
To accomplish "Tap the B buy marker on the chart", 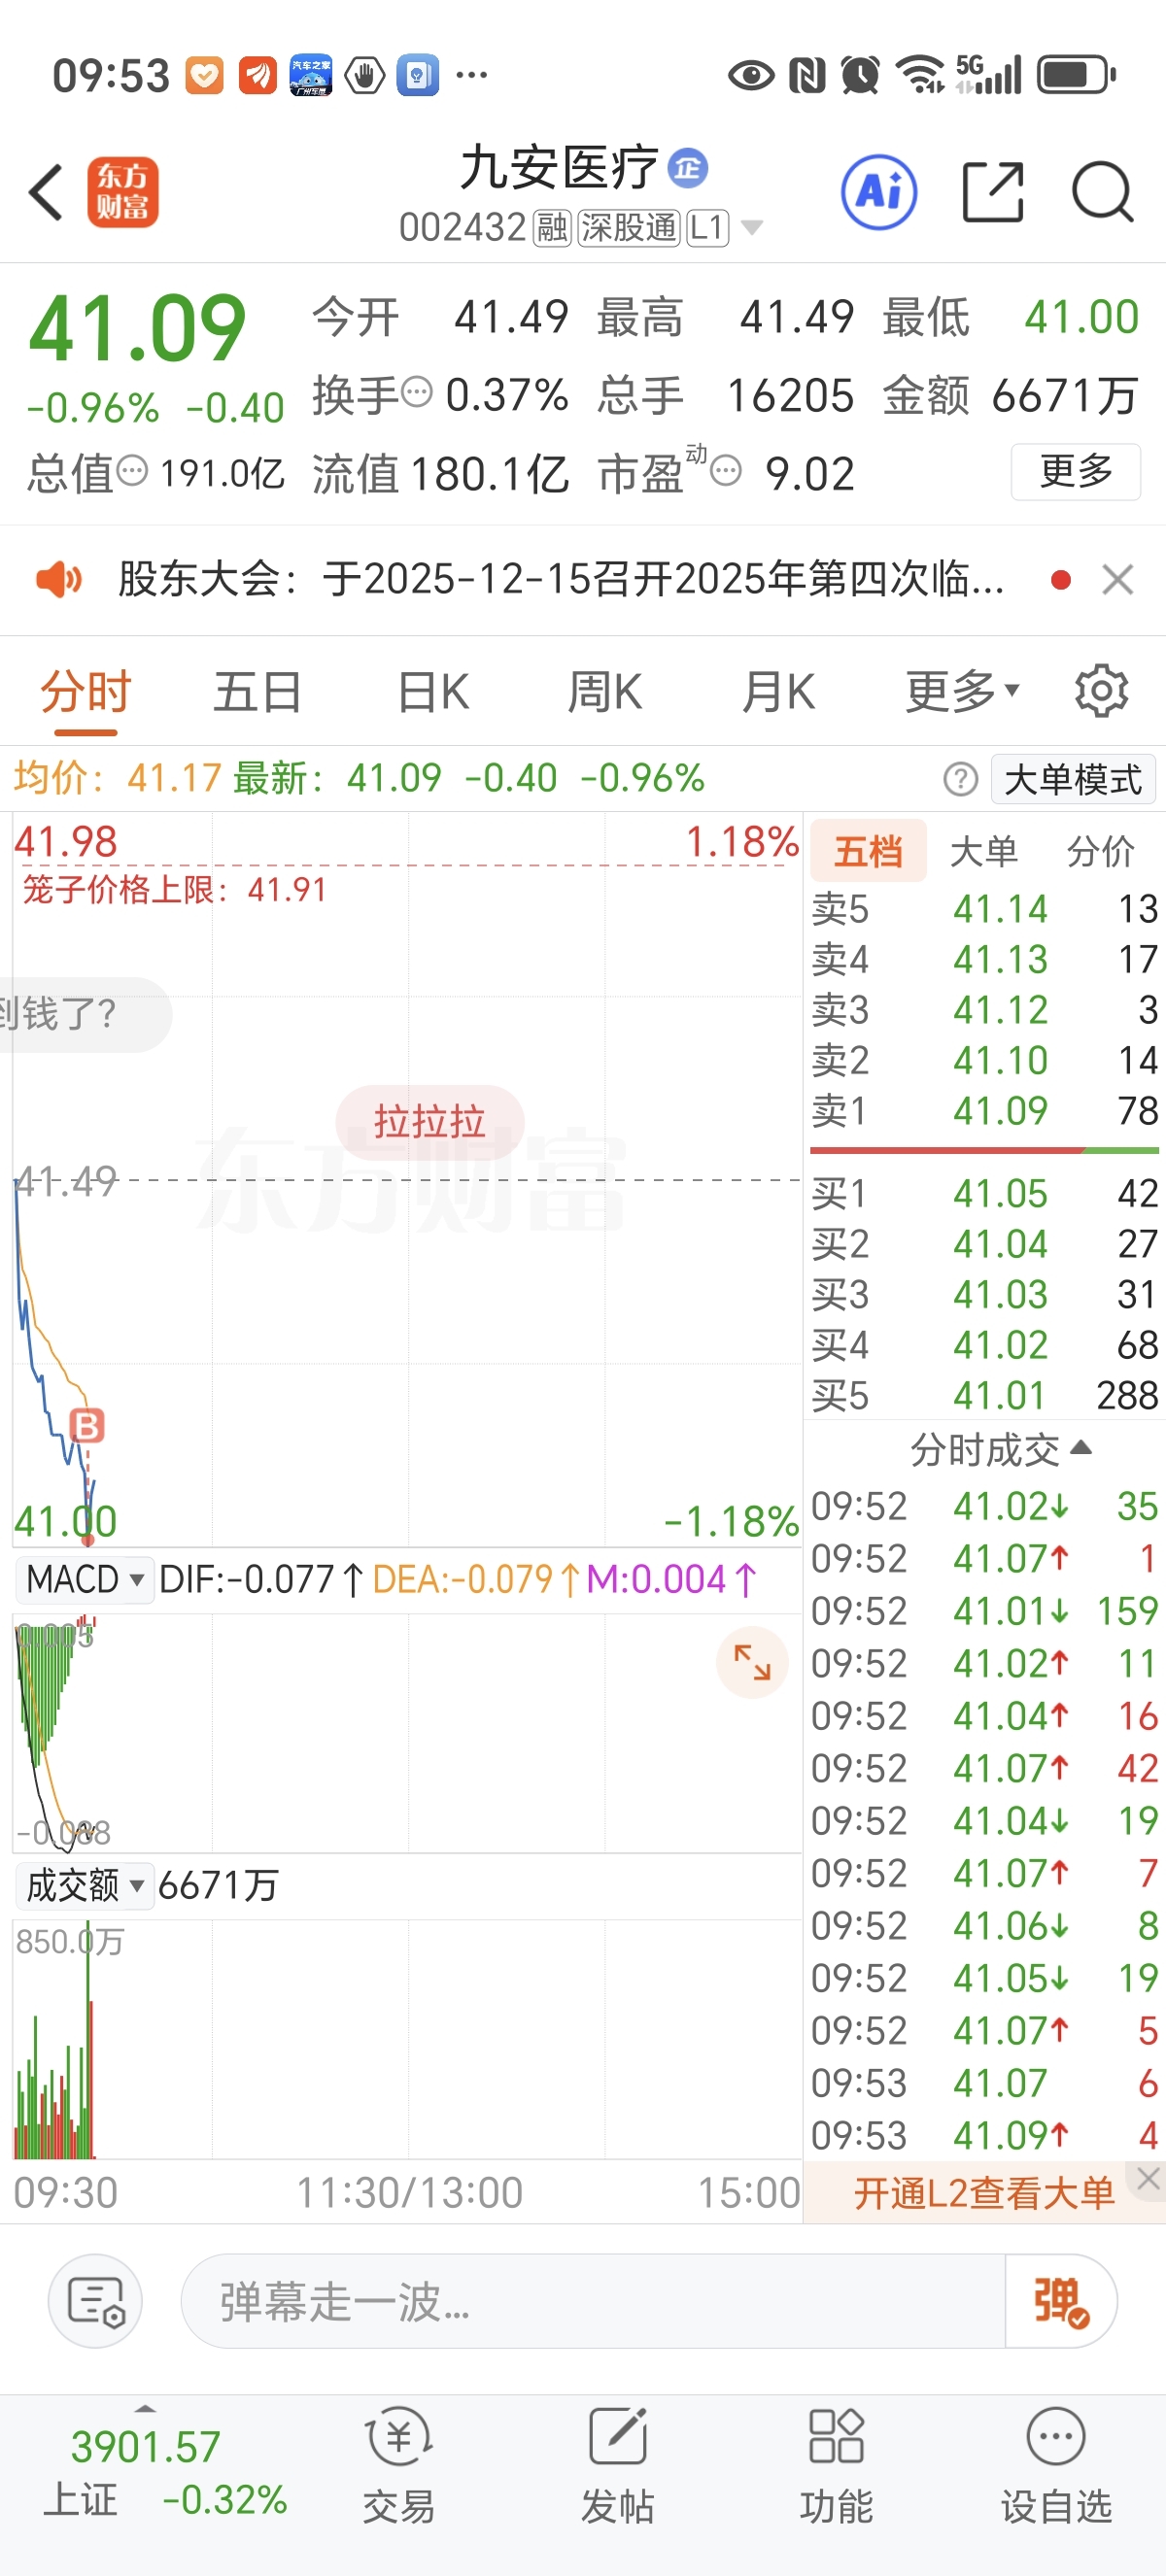I will (x=87, y=1425).
